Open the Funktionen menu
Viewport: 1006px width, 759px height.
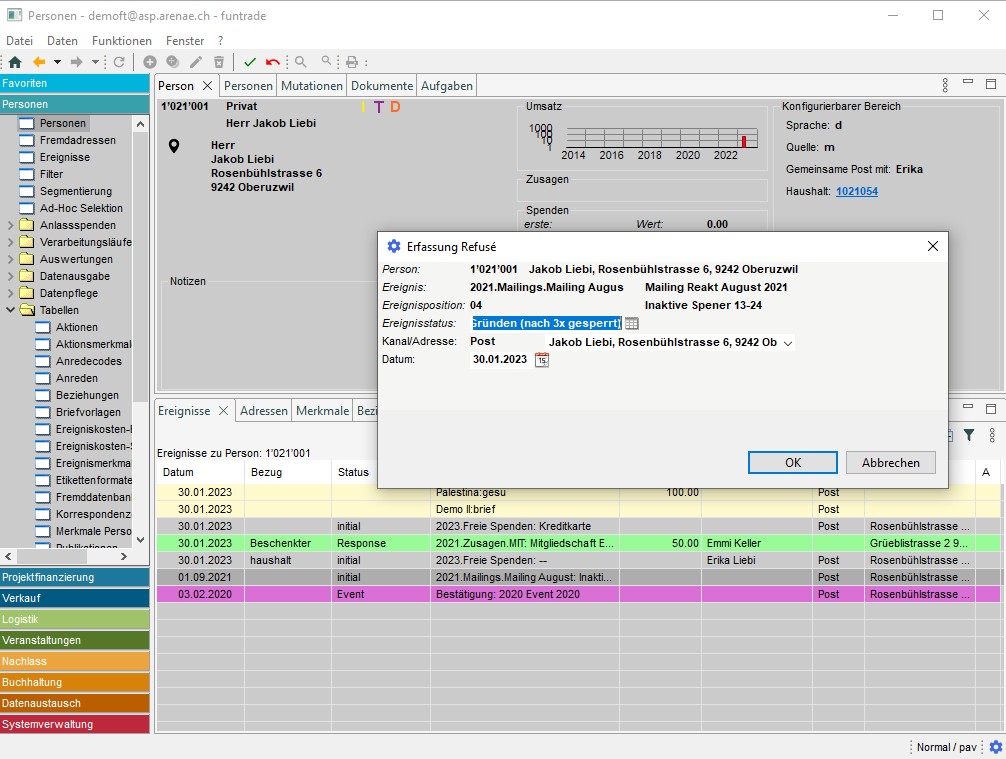point(121,41)
